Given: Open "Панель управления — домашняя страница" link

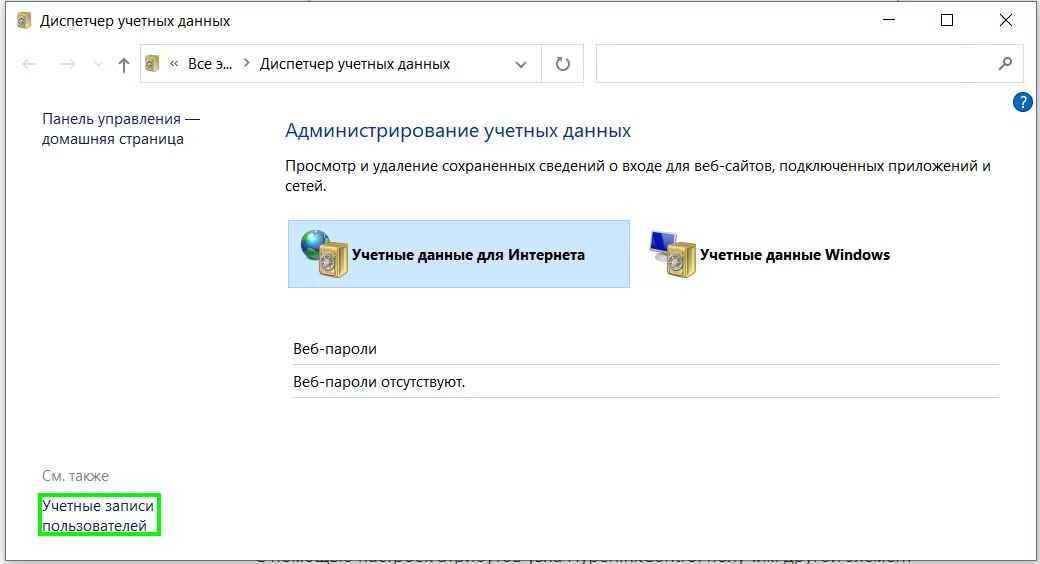Looking at the screenshot, I should point(121,129).
